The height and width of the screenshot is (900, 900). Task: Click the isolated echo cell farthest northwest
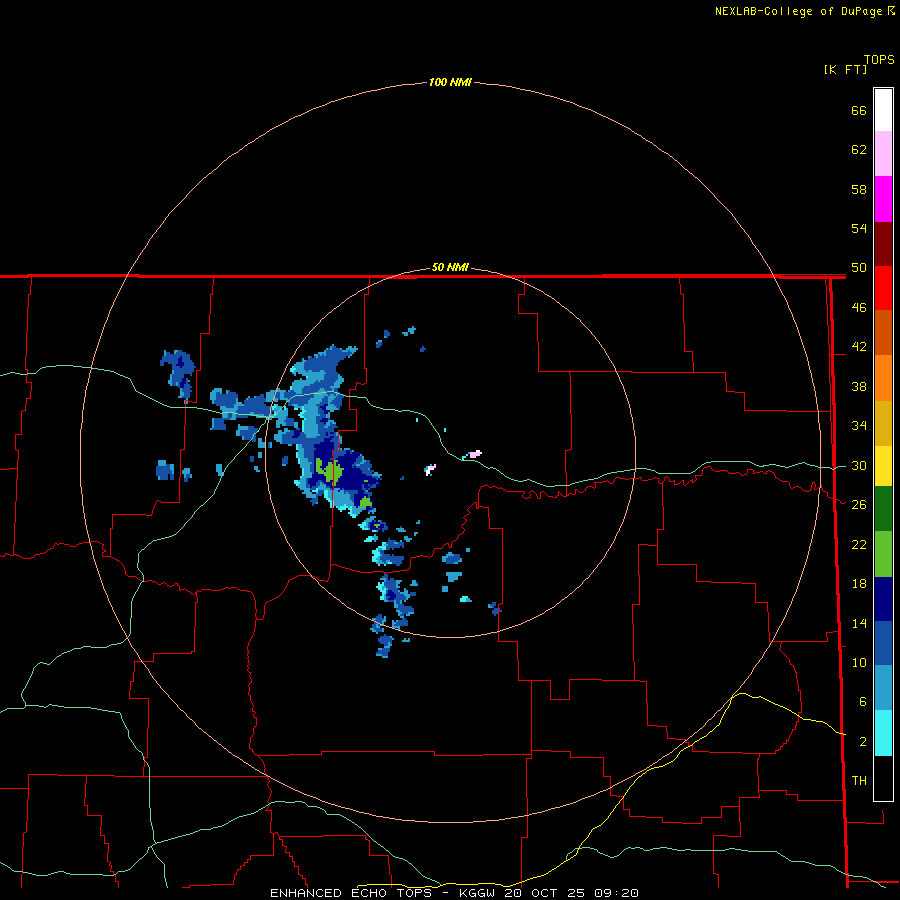click(x=179, y=373)
